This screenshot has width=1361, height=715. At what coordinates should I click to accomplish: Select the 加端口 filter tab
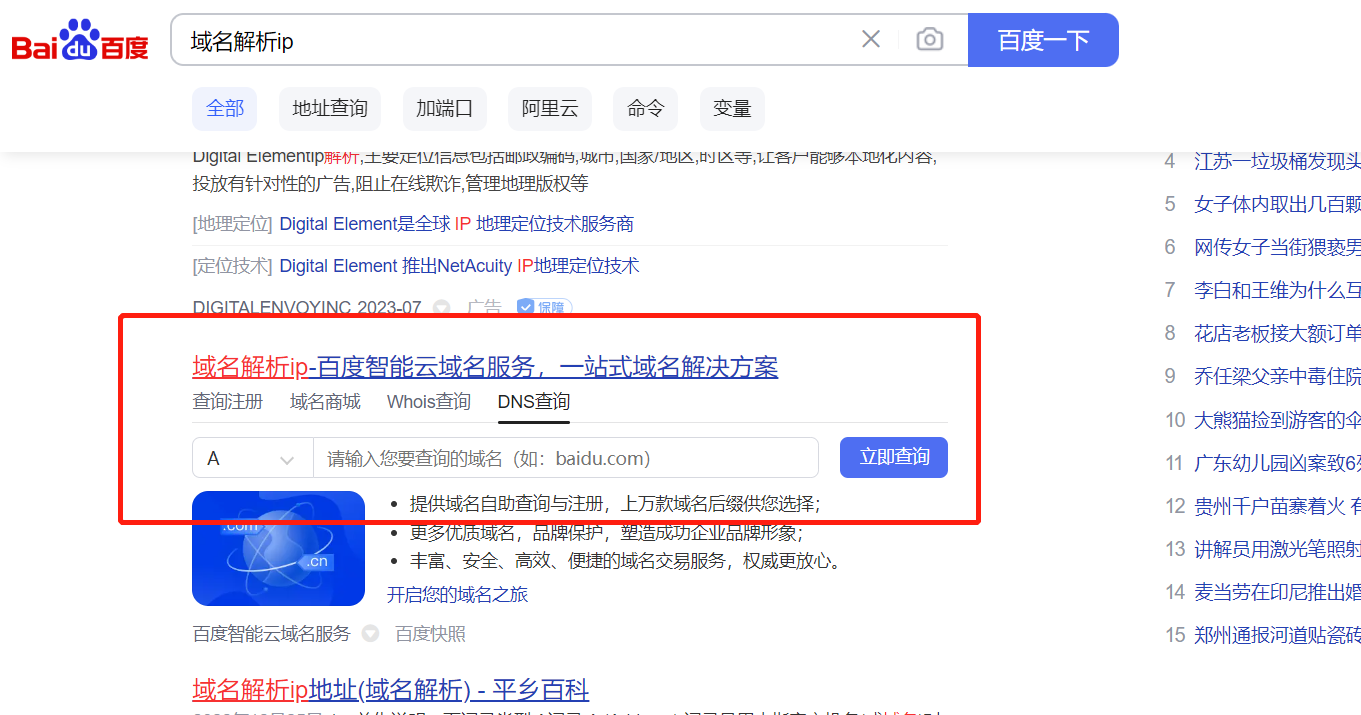pos(444,109)
